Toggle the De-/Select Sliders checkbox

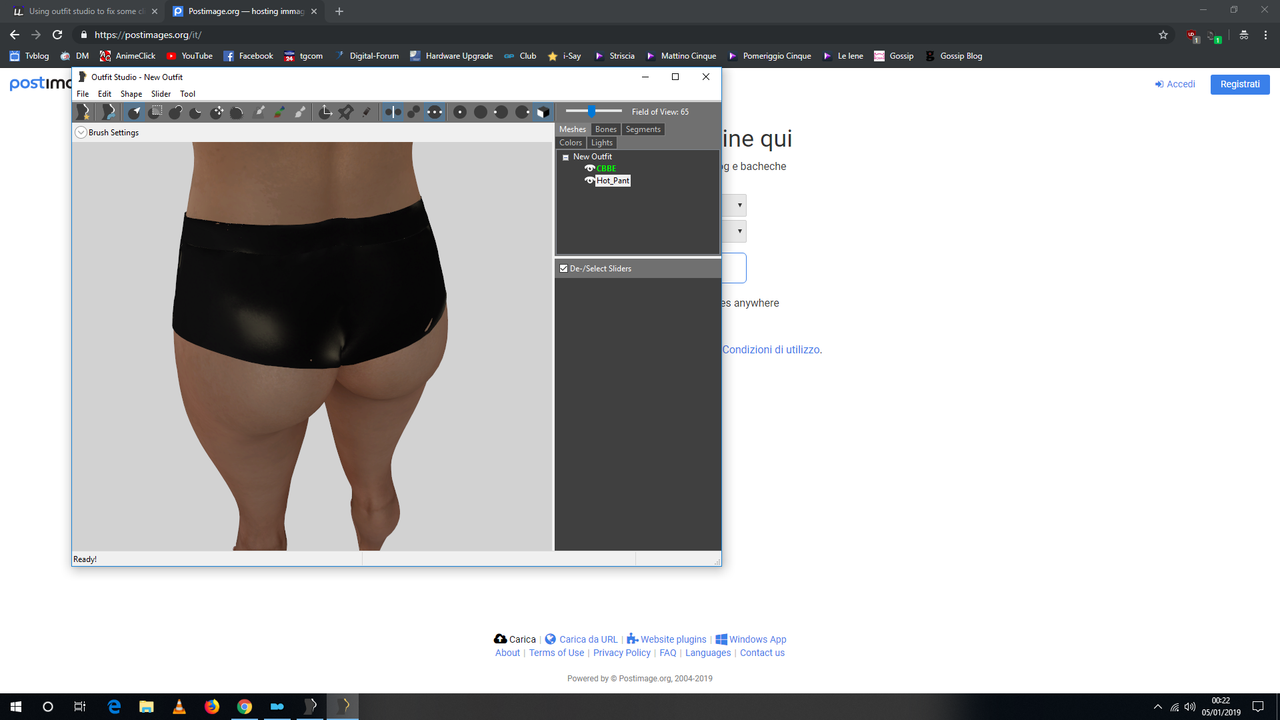(x=564, y=268)
